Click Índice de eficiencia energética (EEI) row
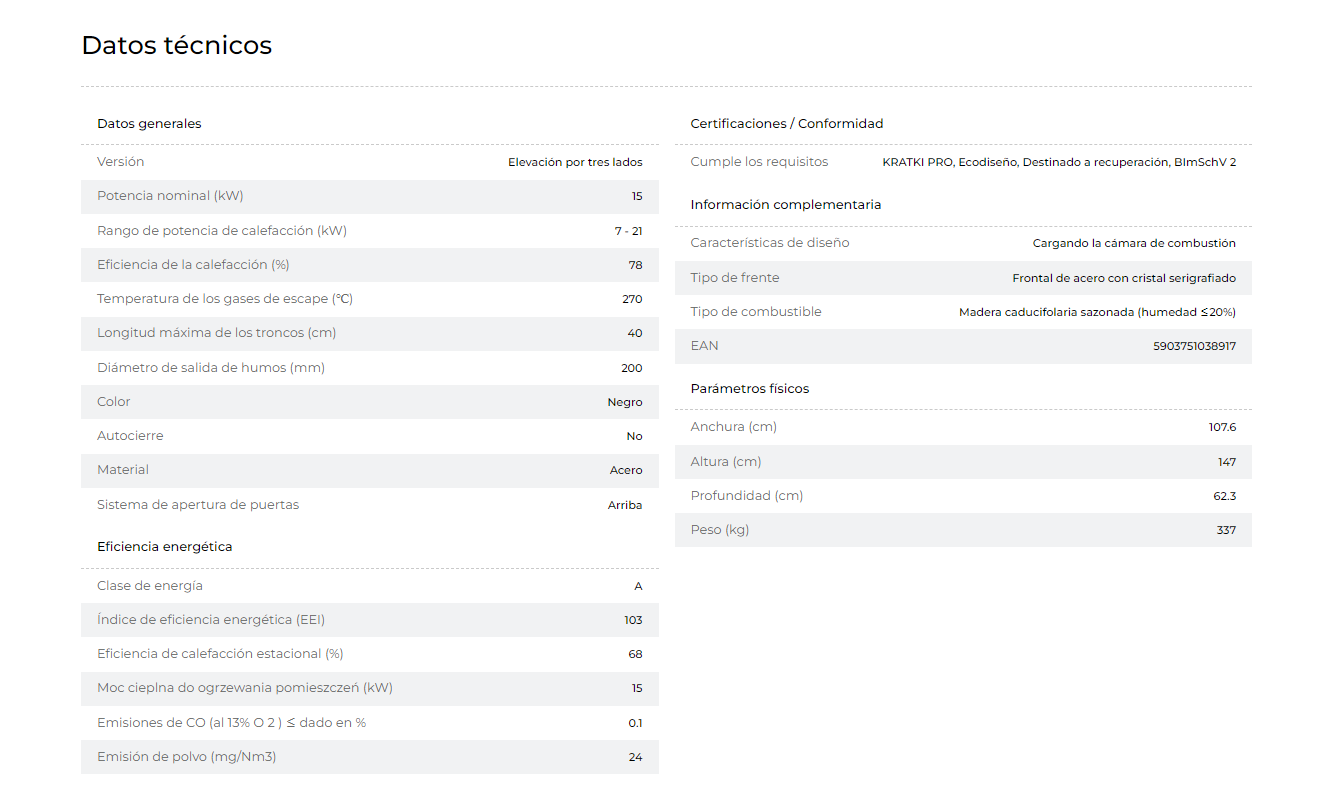1344x808 pixels. click(370, 620)
